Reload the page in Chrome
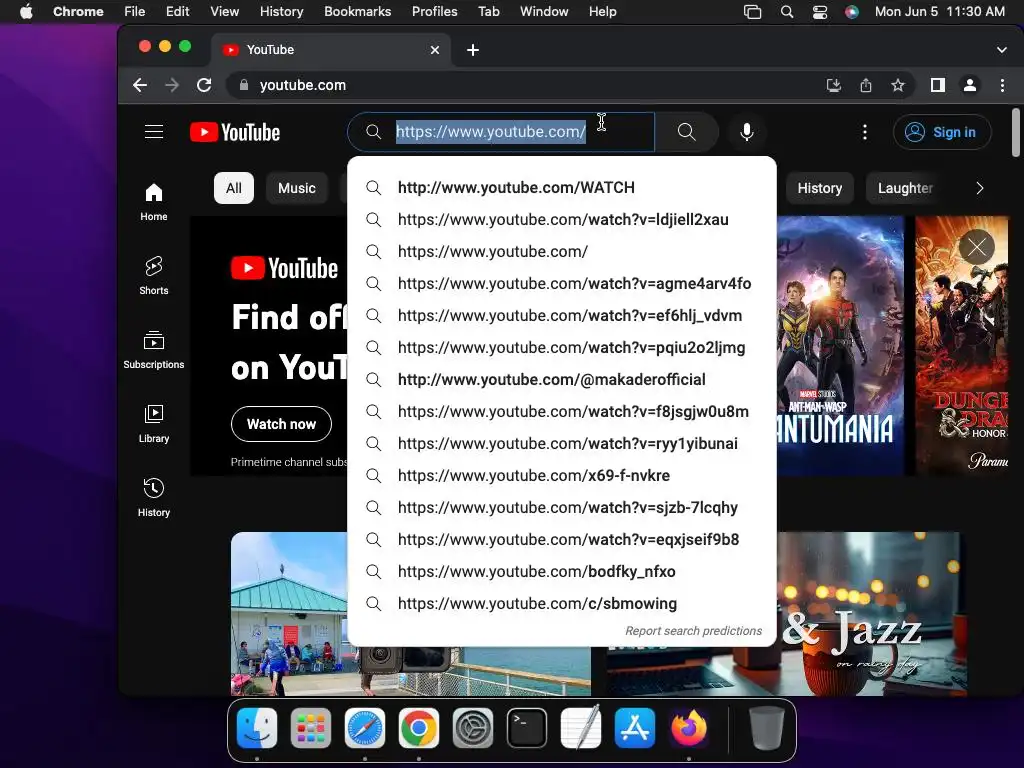The height and width of the screenshot is (768, 1024). pyautogui.click(x=204, y=85)
